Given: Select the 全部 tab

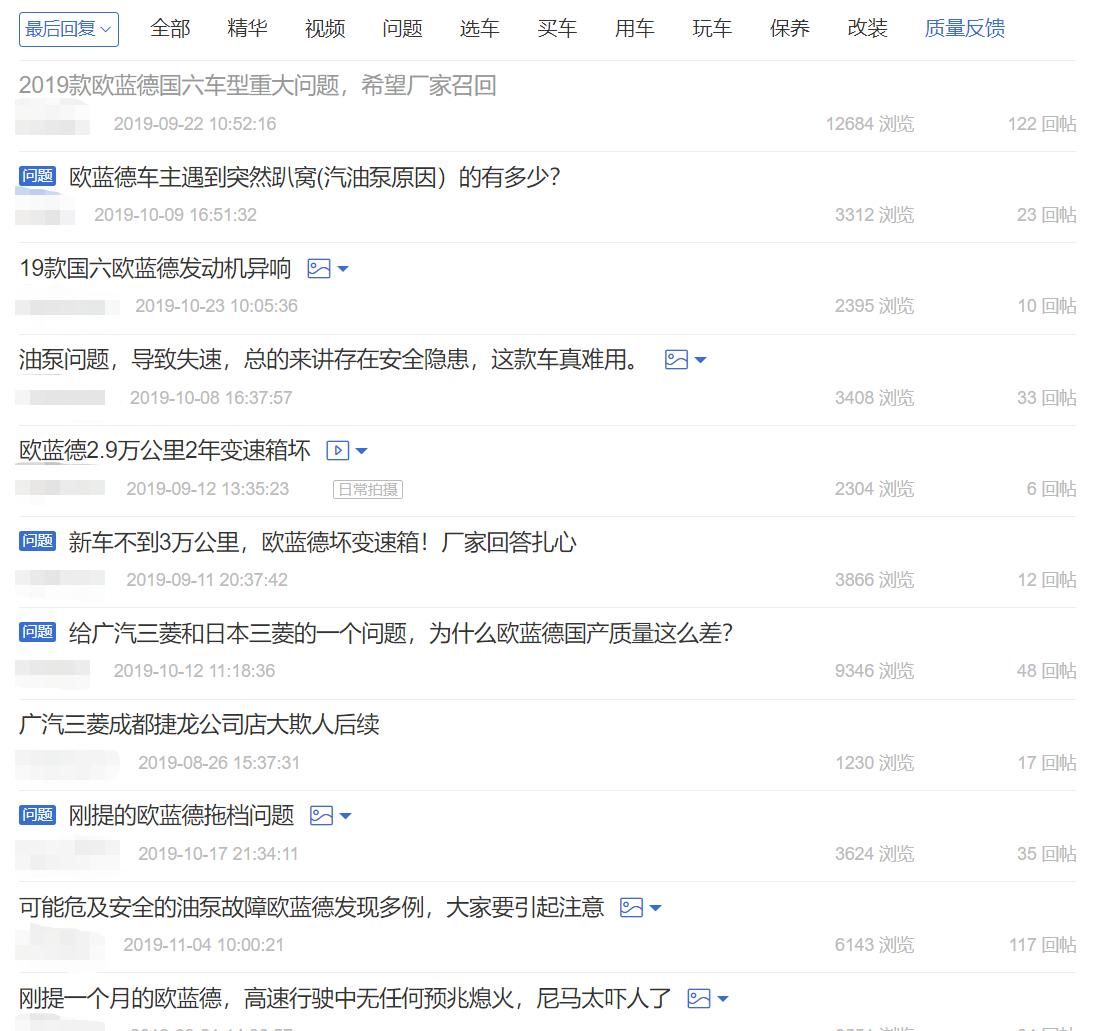Looking at the screenshot, I should [170, 29].
